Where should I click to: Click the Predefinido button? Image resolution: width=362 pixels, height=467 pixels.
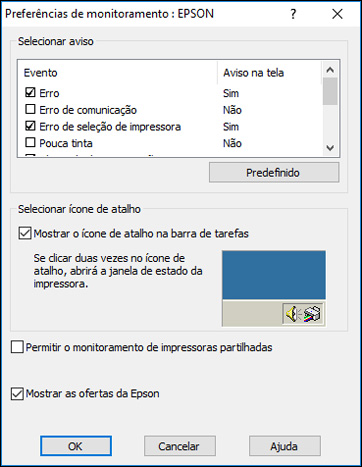pyautogui.click(x=274, y=173)
